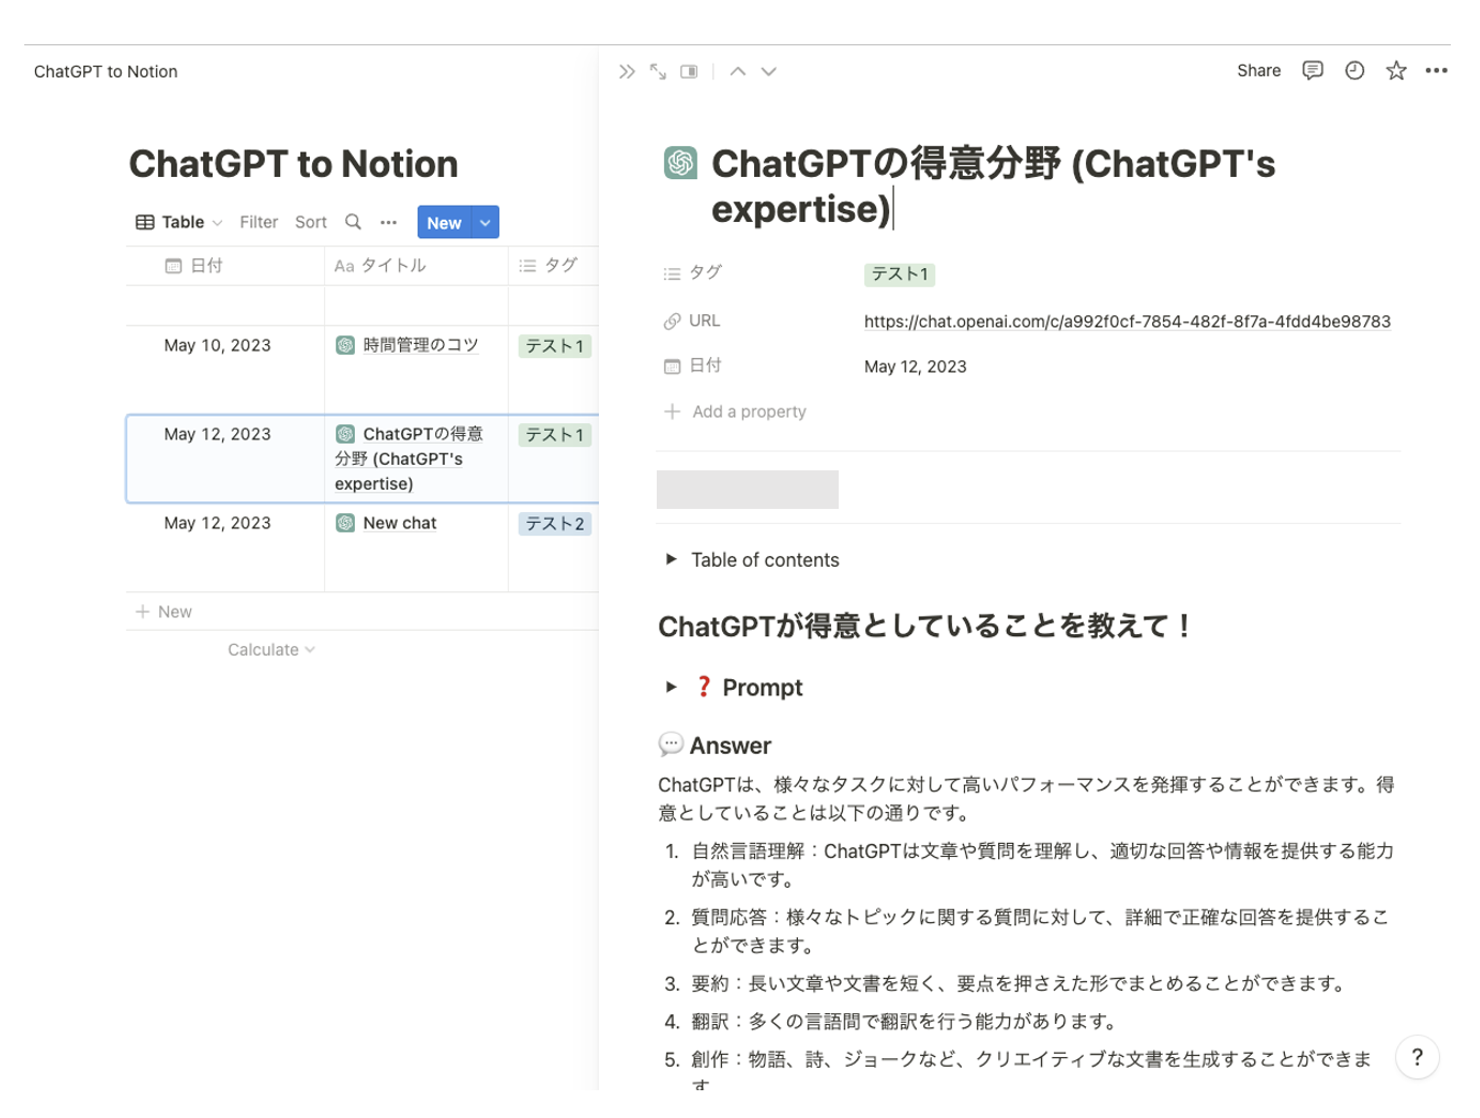Viewport: 1480px width, 1118px height.
Task: Click the ChatGPT icon on New chat row
Action: pyautogui.click(x=345, y=523)
